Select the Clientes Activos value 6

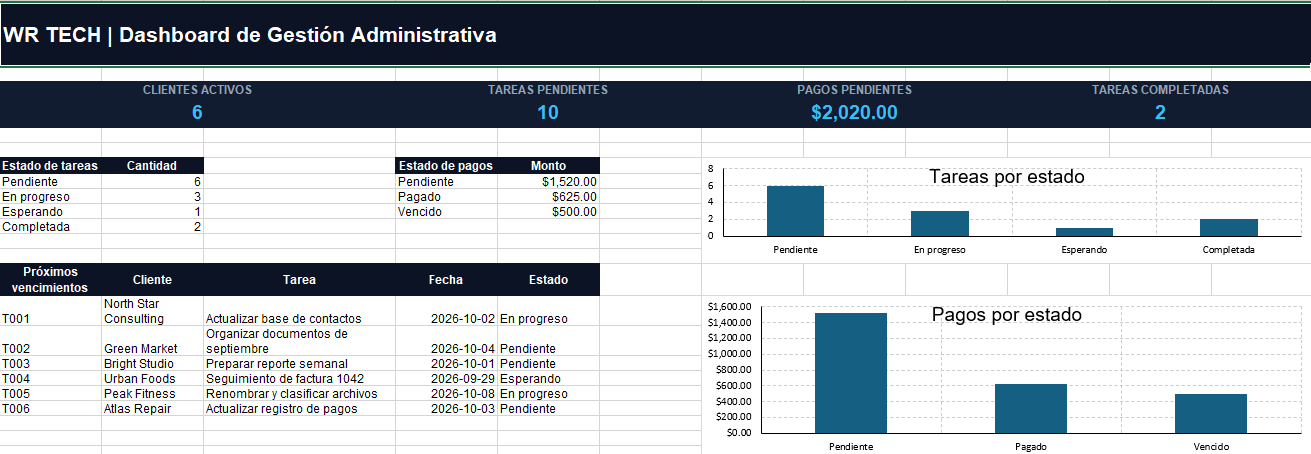(197, 112)
